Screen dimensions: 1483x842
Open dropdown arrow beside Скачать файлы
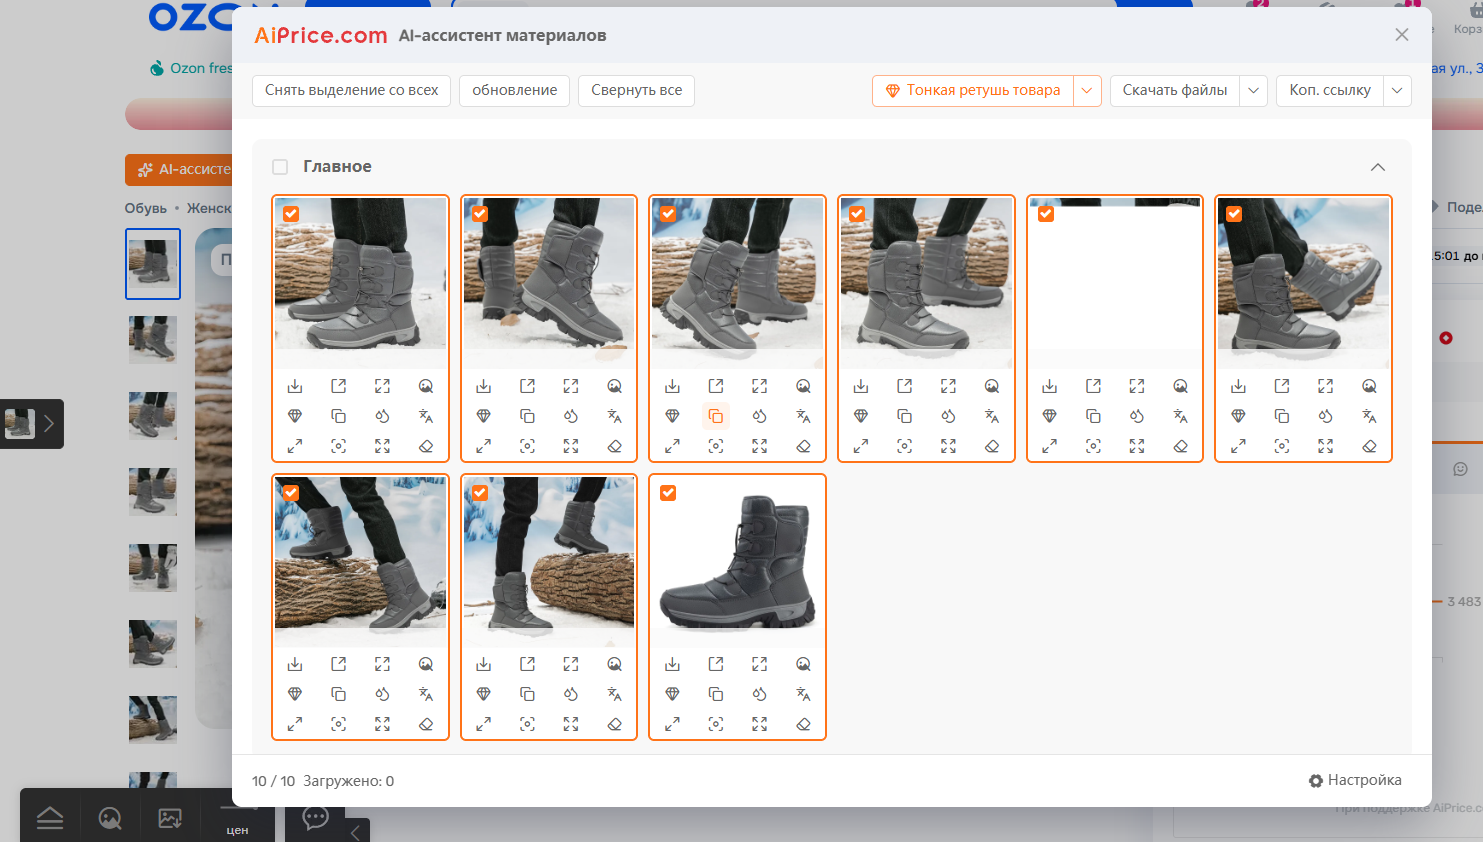click(1254, 91)
